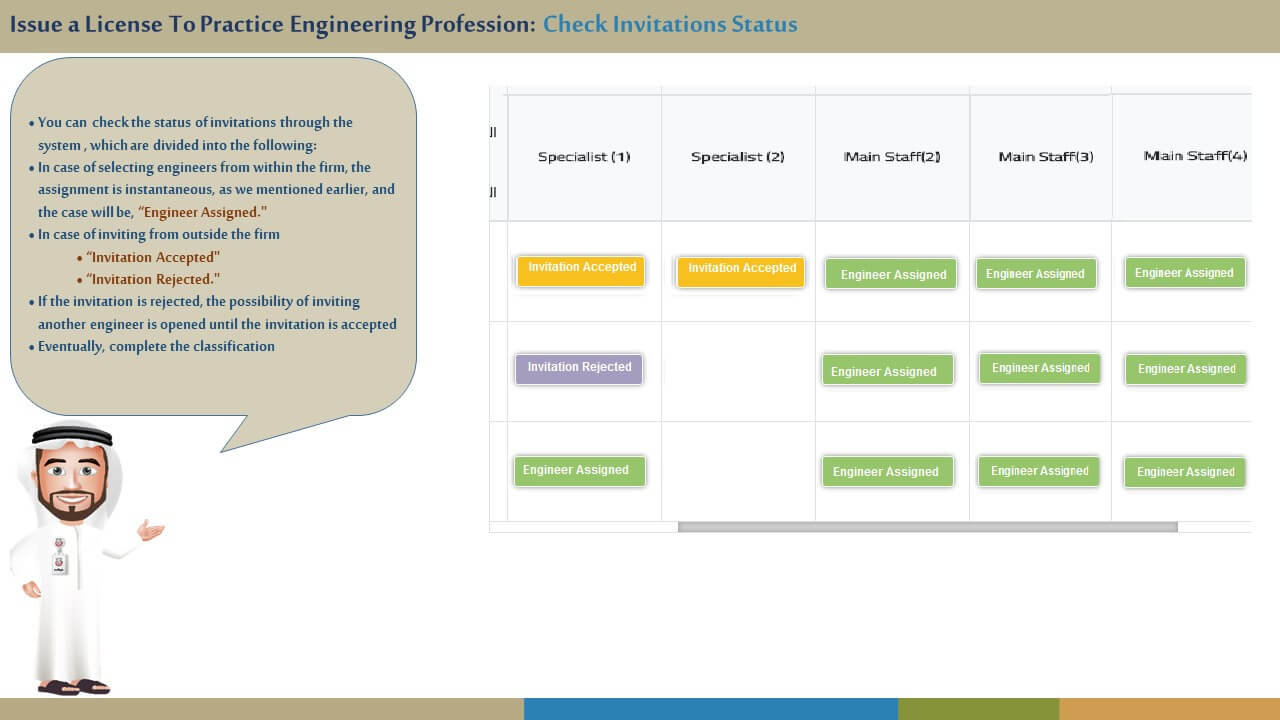Select the Main Staff(3) column header
This screenshot has width=1280, height=720.
[x=1045, y=157]
